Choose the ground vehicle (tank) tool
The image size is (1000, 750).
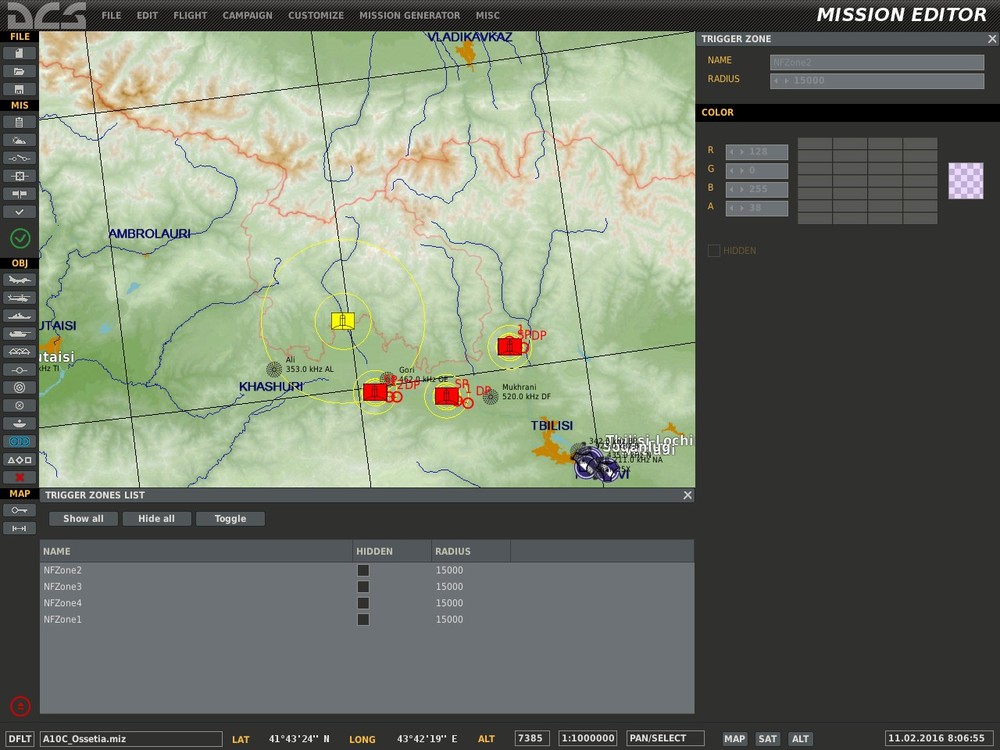point(20,334)
